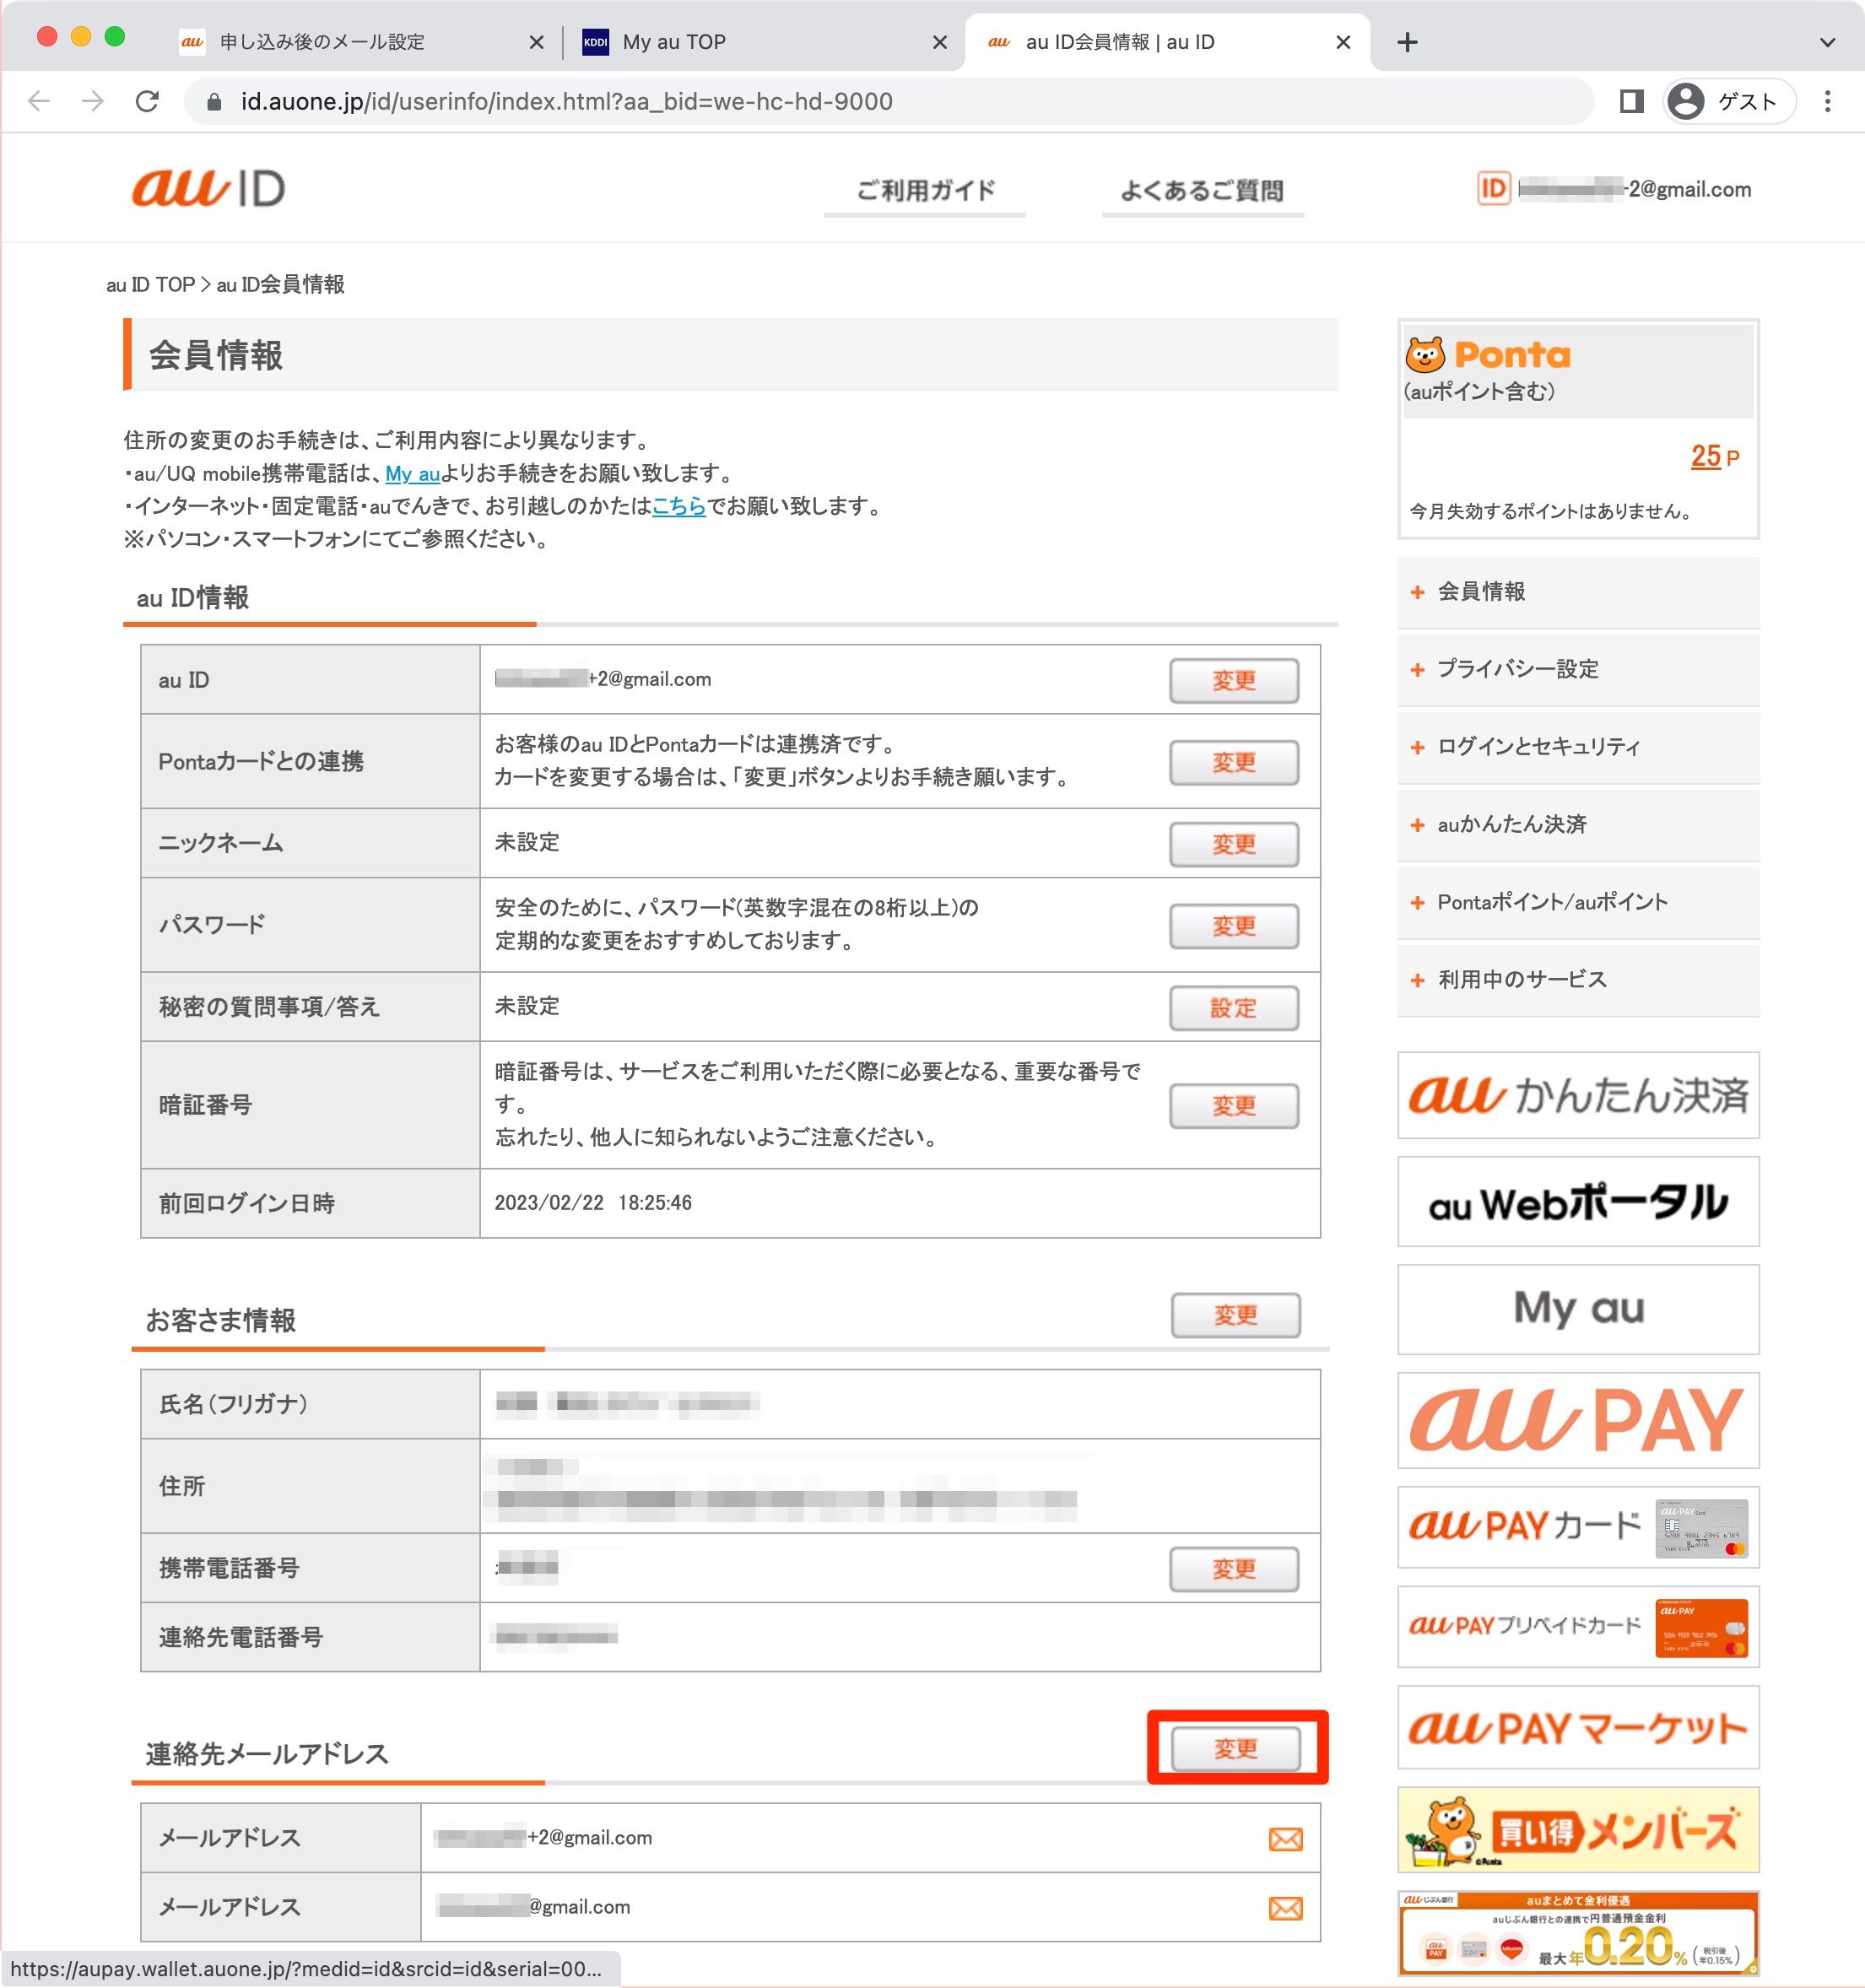Open the au Webポータル banner
This screenshot has height=1988, width=1865.
(1578, 1202)
